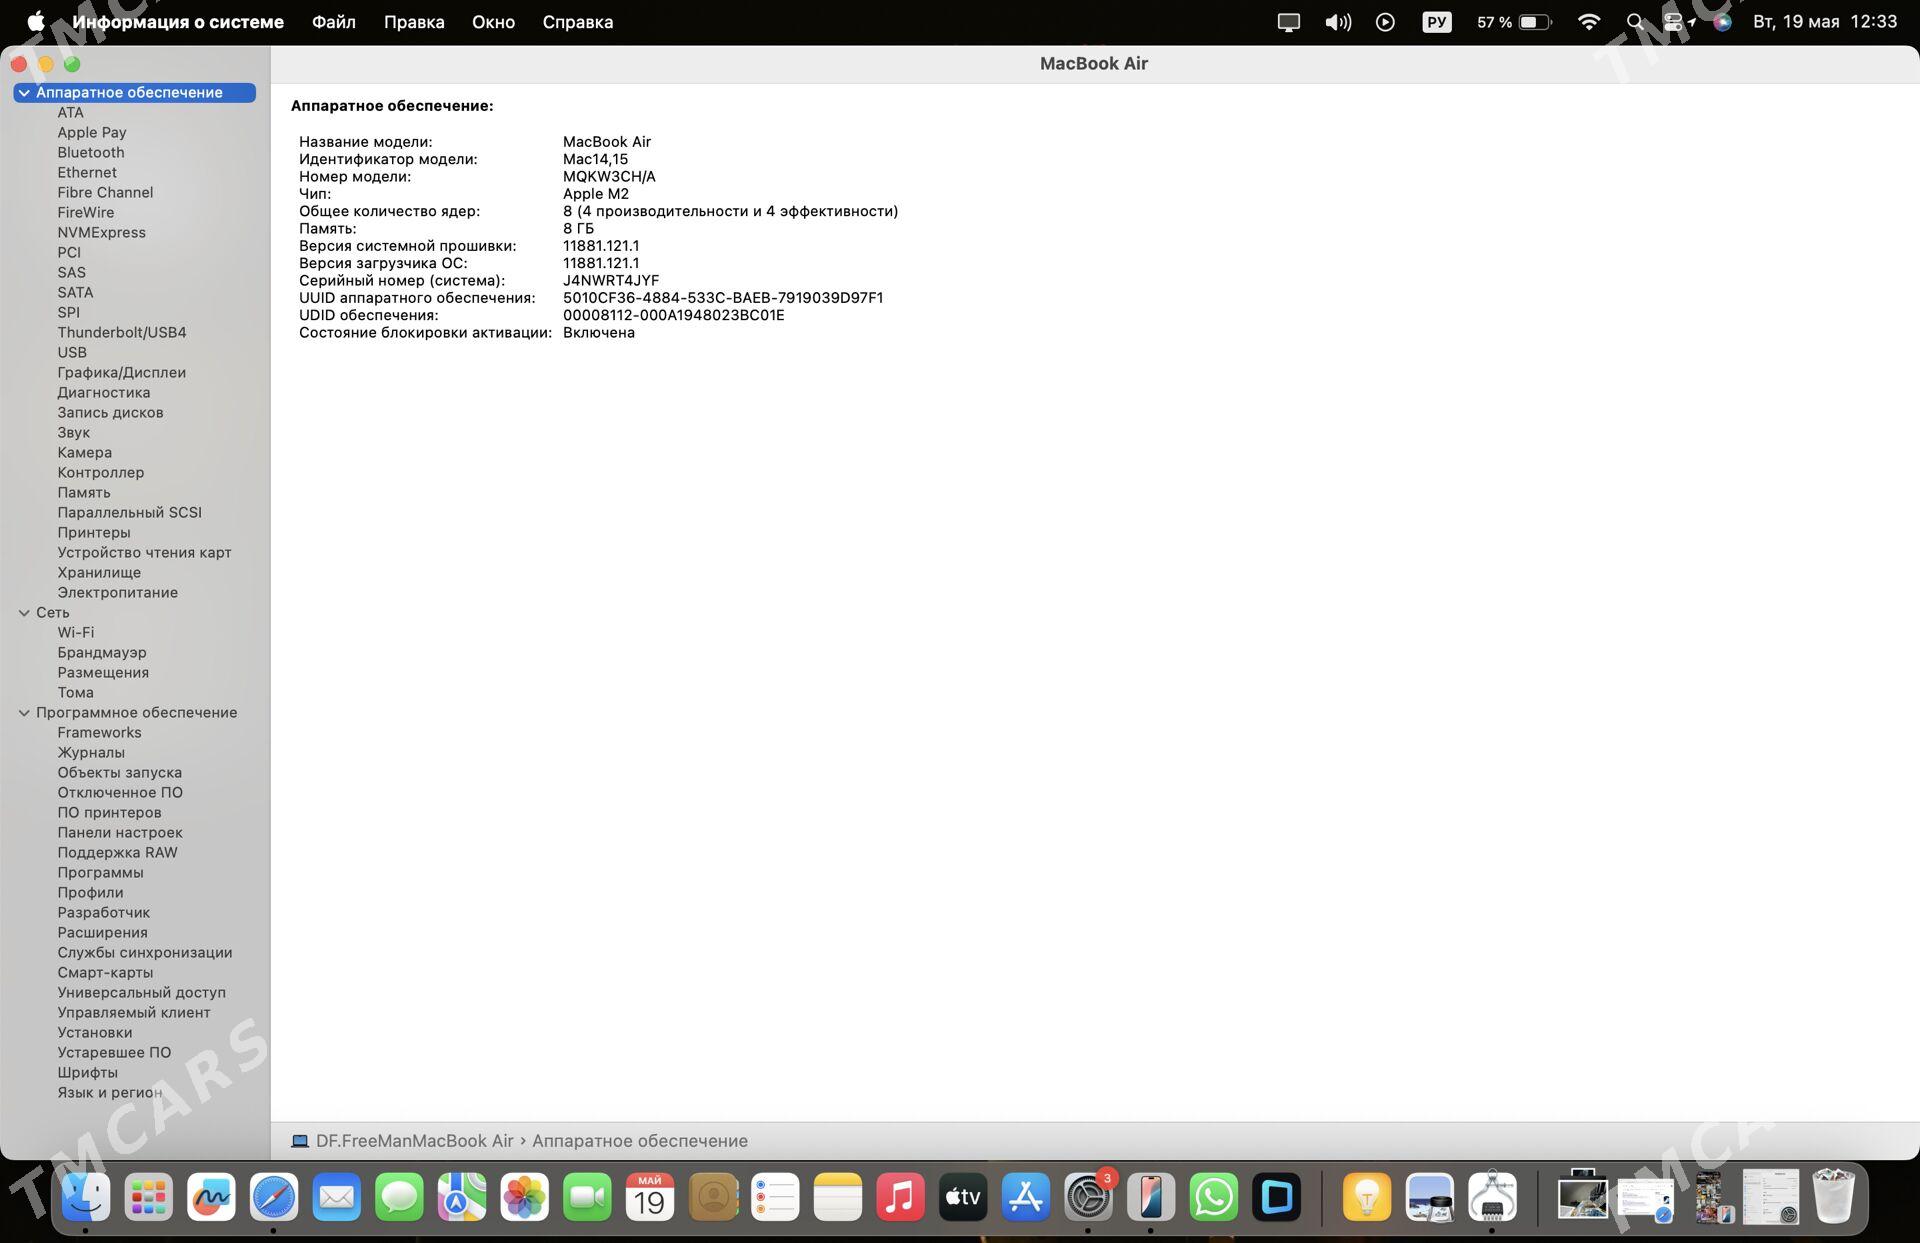The height and width of the screenshot is (1243, 1920).
Task: Open the Правка menu
Action: tap(414, 22)
